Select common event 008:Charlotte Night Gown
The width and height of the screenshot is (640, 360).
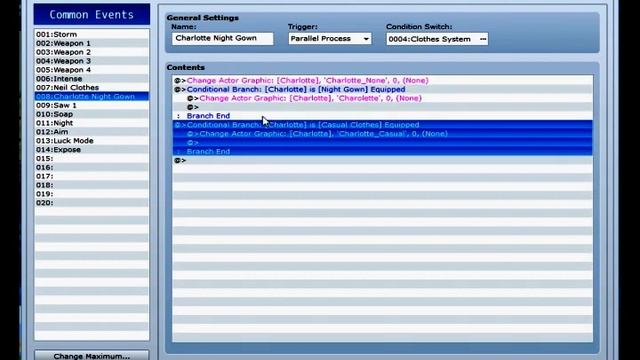[x=92, y=96]
